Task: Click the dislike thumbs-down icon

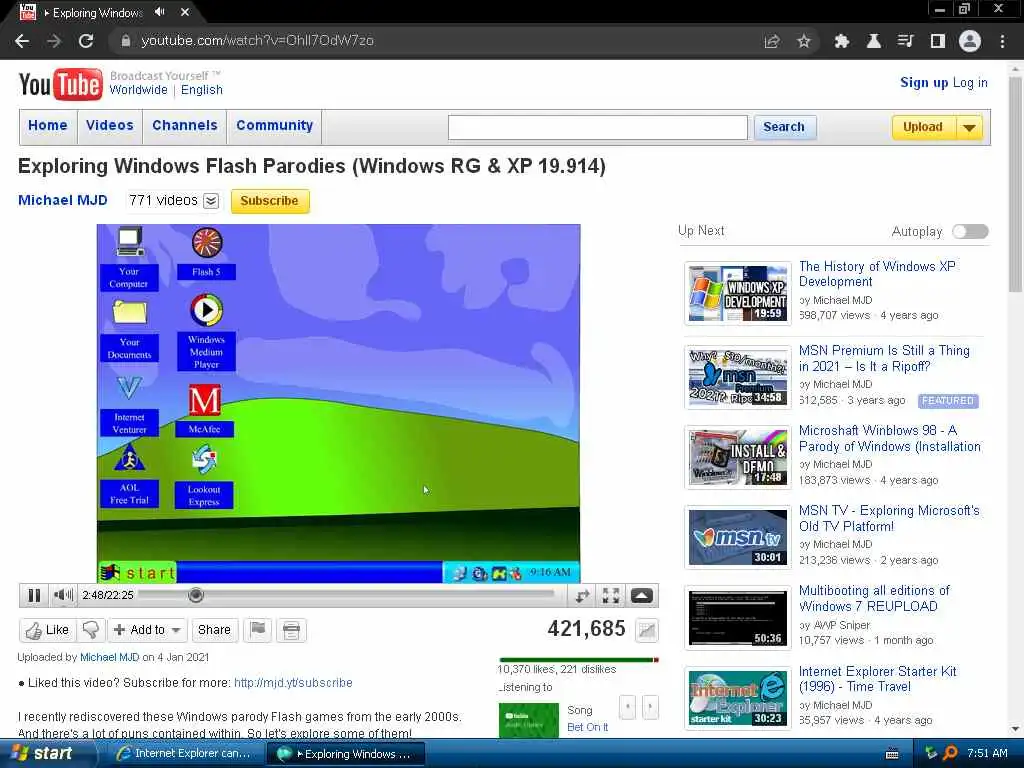Action: click(x=91, y=630)
